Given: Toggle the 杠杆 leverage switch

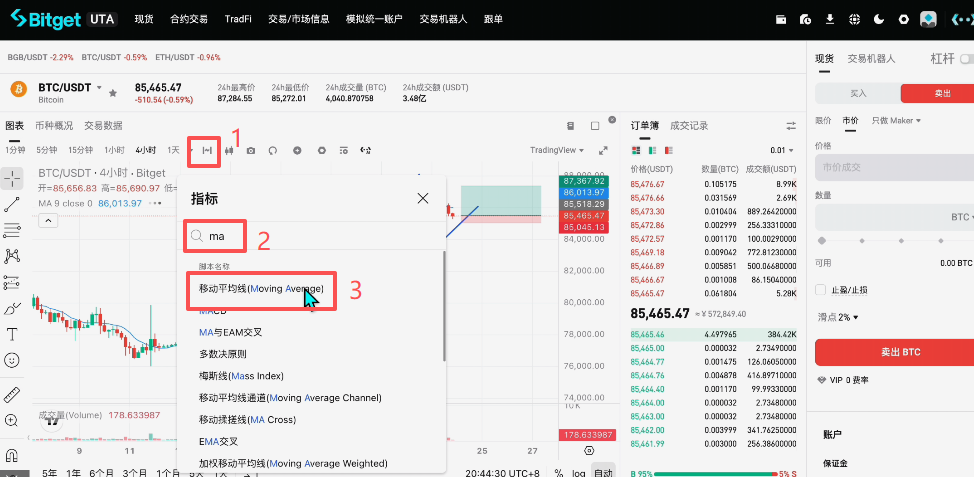Looking at the screenshot, I should point(967,59).
